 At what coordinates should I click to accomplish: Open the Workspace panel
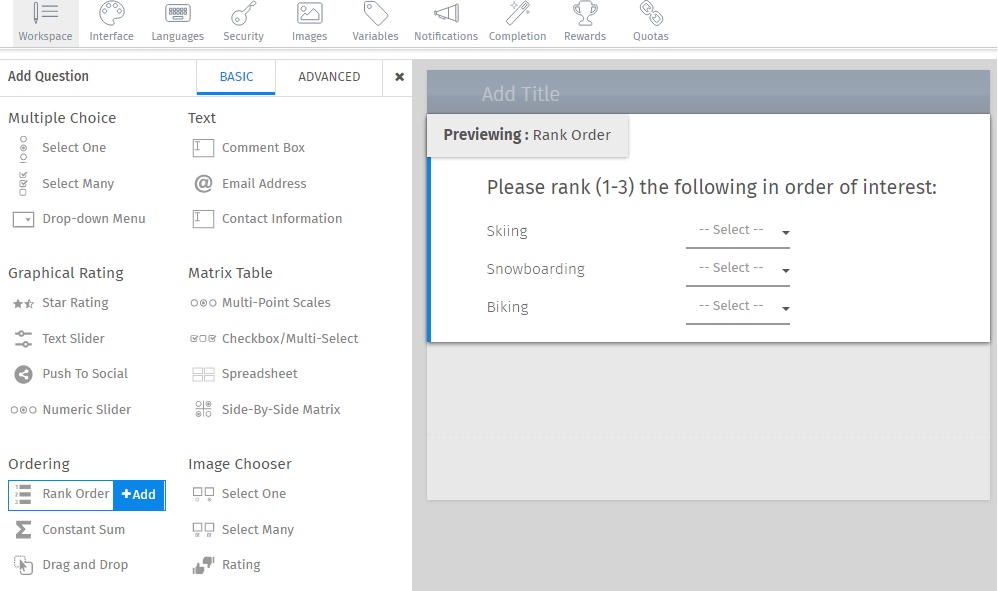tap(44, 21)
